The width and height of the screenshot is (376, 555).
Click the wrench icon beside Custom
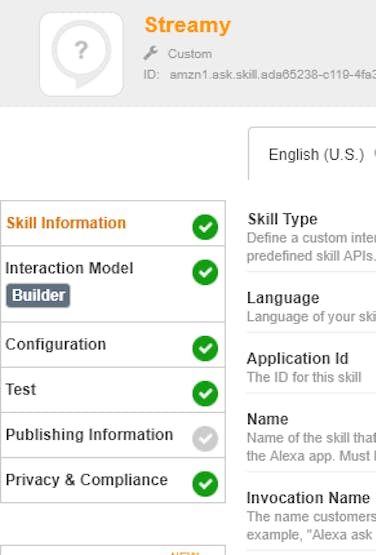pyautogui.click(x=151, y=53)
